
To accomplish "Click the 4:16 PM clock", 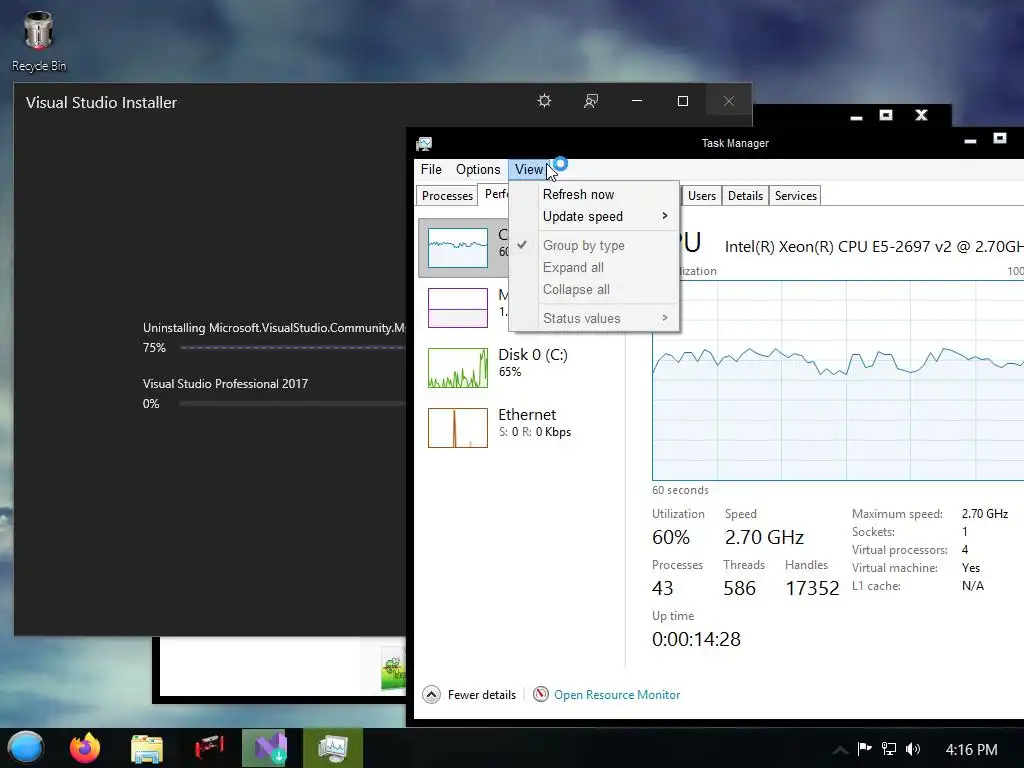I will [x=971, y=749].
